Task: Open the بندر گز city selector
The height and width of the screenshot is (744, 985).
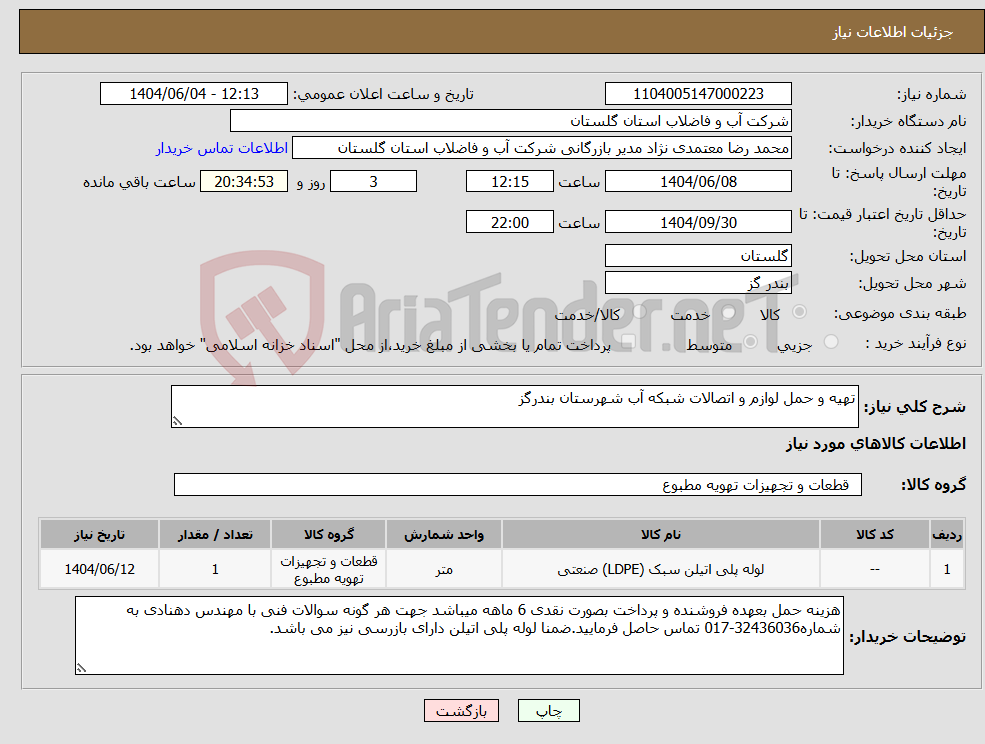Action: (698, 282)
